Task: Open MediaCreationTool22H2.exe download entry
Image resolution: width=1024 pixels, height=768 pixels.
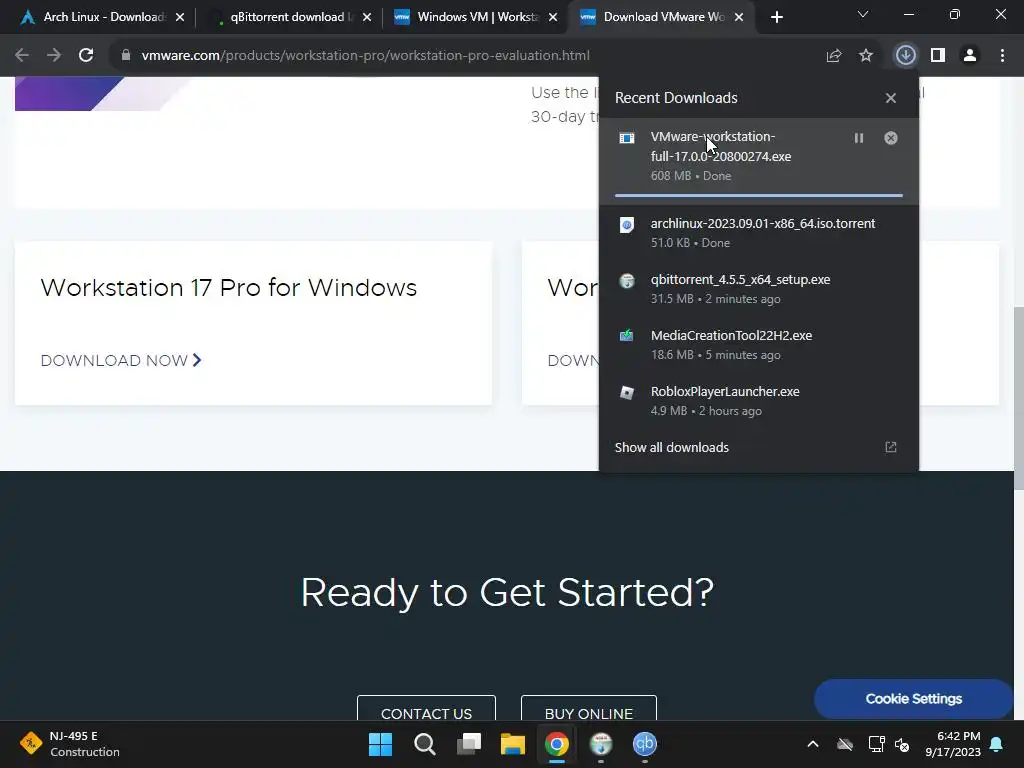Action: point(758,345)
